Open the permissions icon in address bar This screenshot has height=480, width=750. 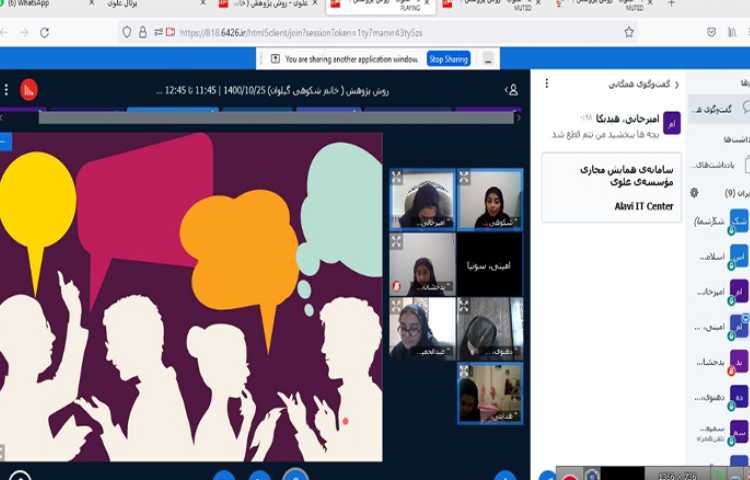tap(158, 32)
